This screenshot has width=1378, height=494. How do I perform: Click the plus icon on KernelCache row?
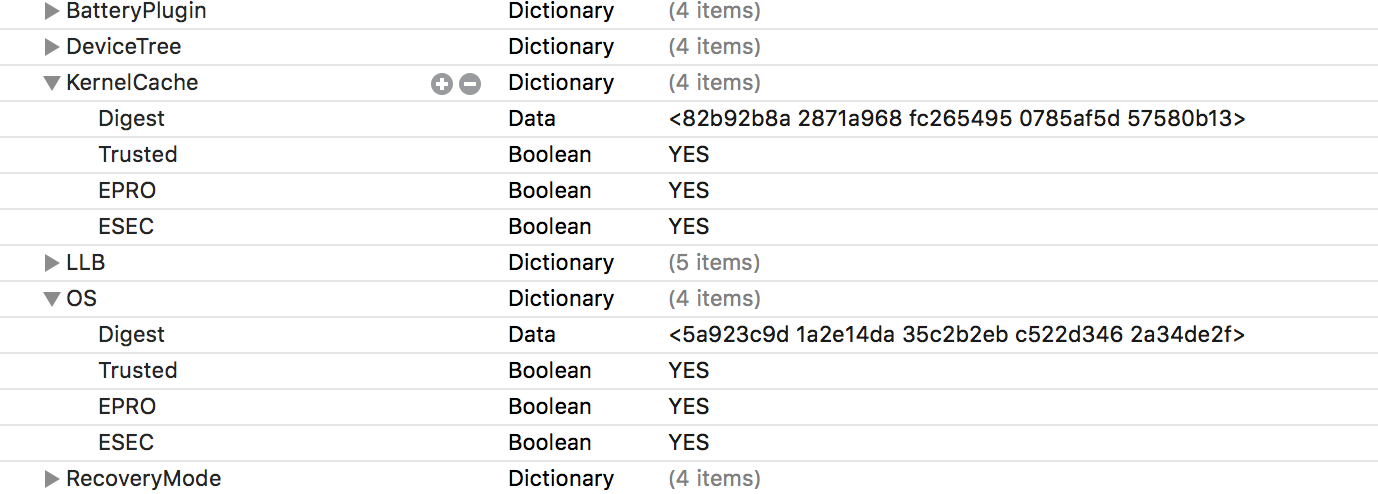[x=442, y=84]
